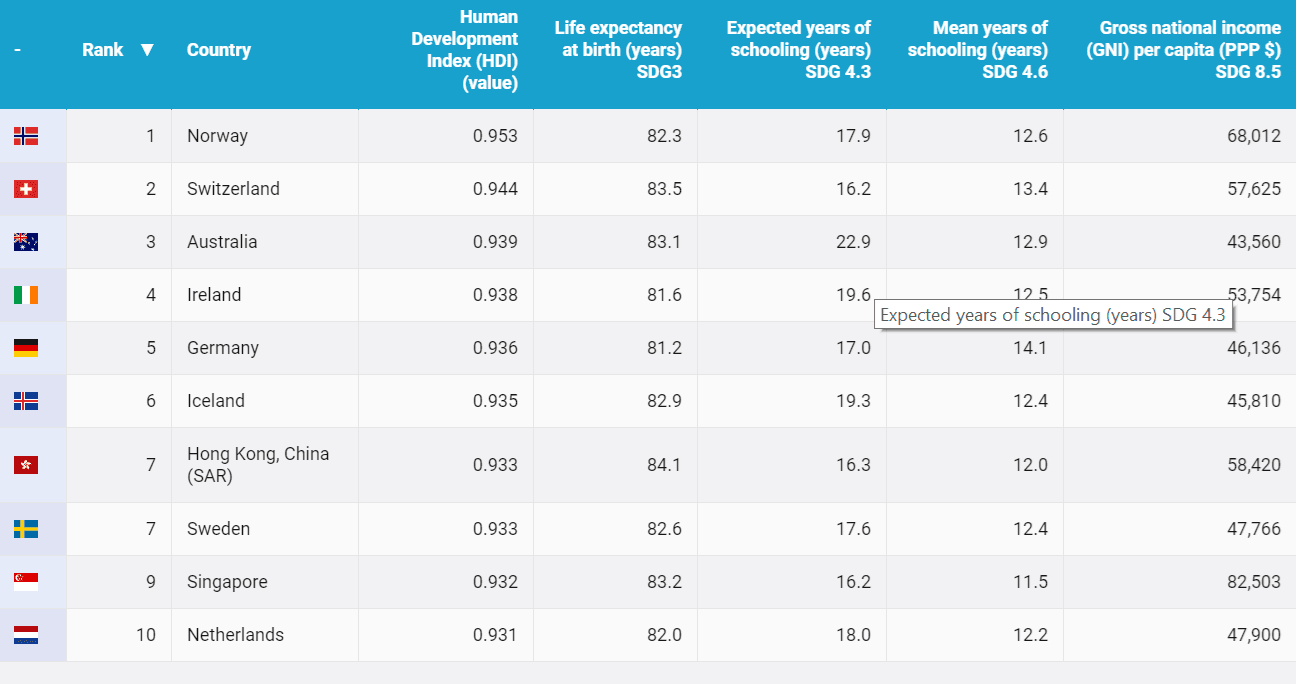Sort by Life expectancy at birth header
Image resolution: width=1296 pixels, height=684 pixels.
(618, 50)
